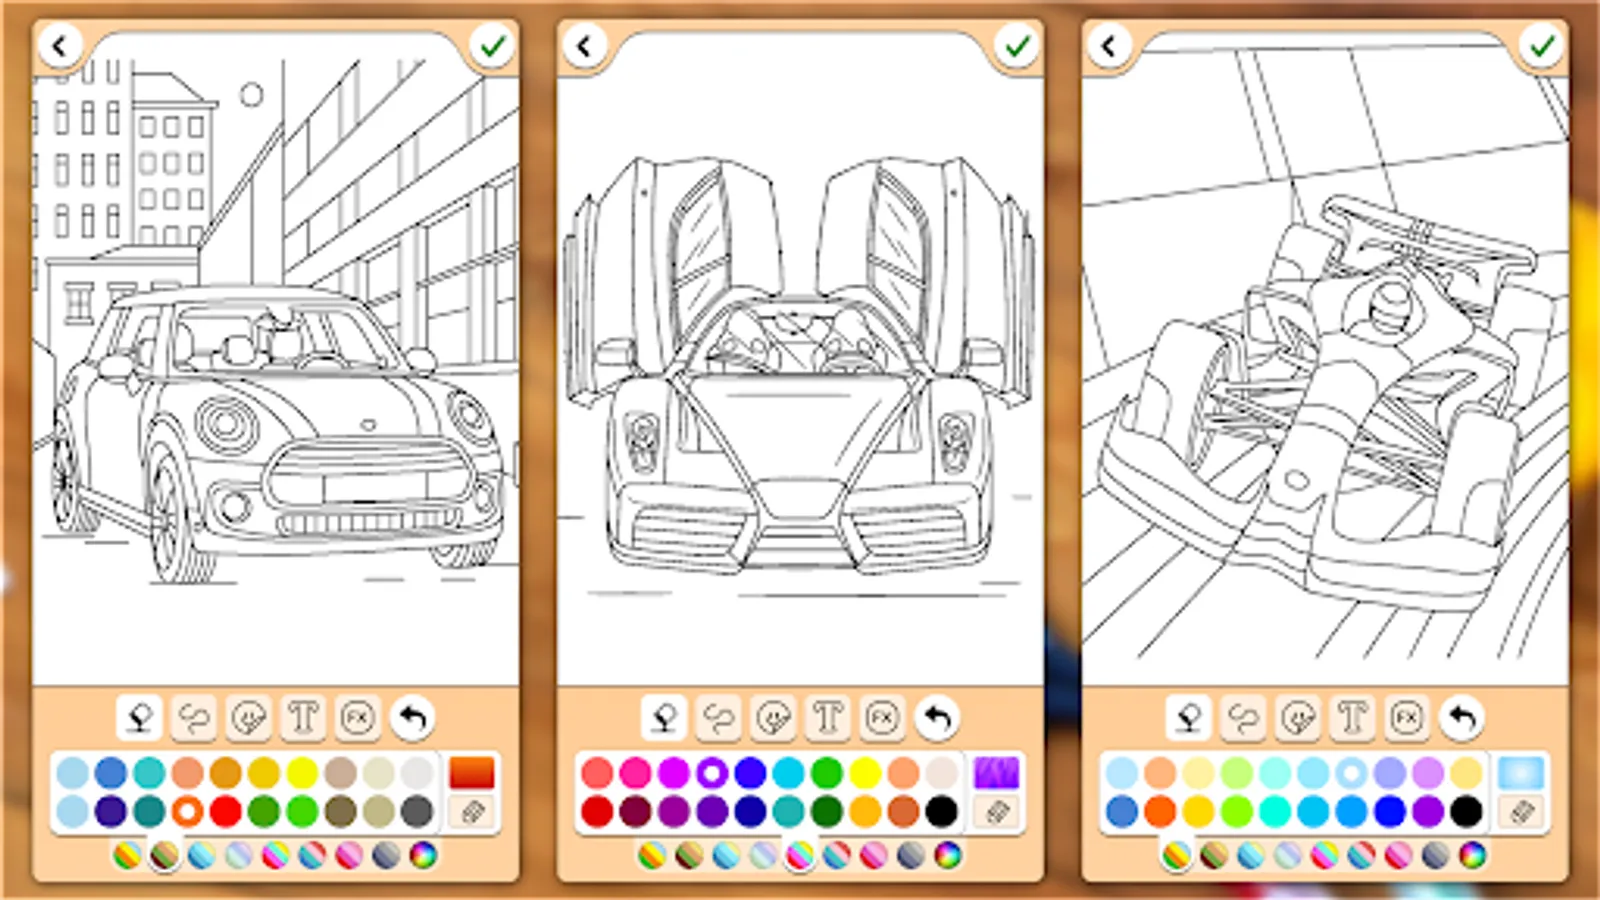The height and width of the screenshot is (900, 1600).
Task: Open the FX effects tool under the sports car
Action: pos(882,717)
